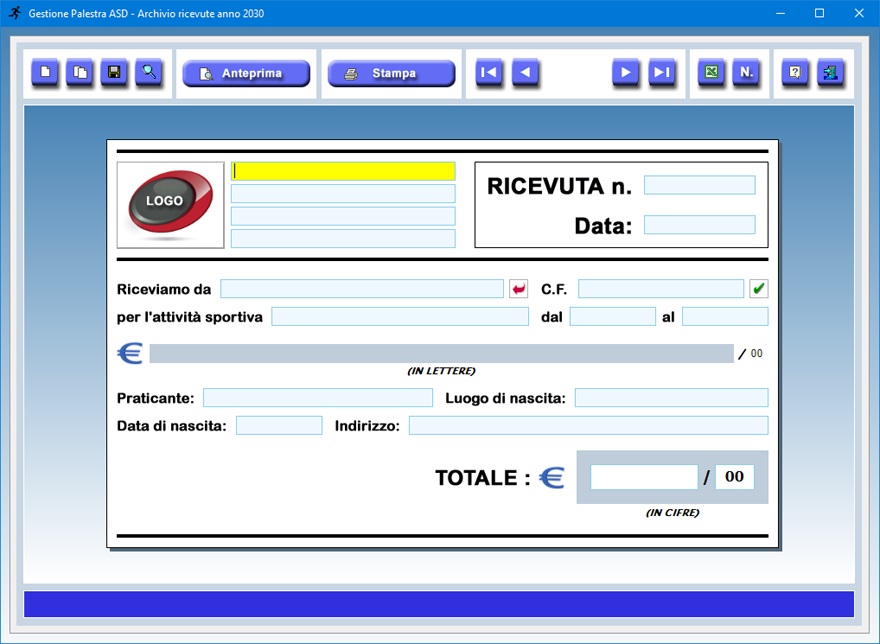This screenshot has height=644, width=880.
Task: Click the TOTALE euro amount field
Action: click(x=644, y=477)
